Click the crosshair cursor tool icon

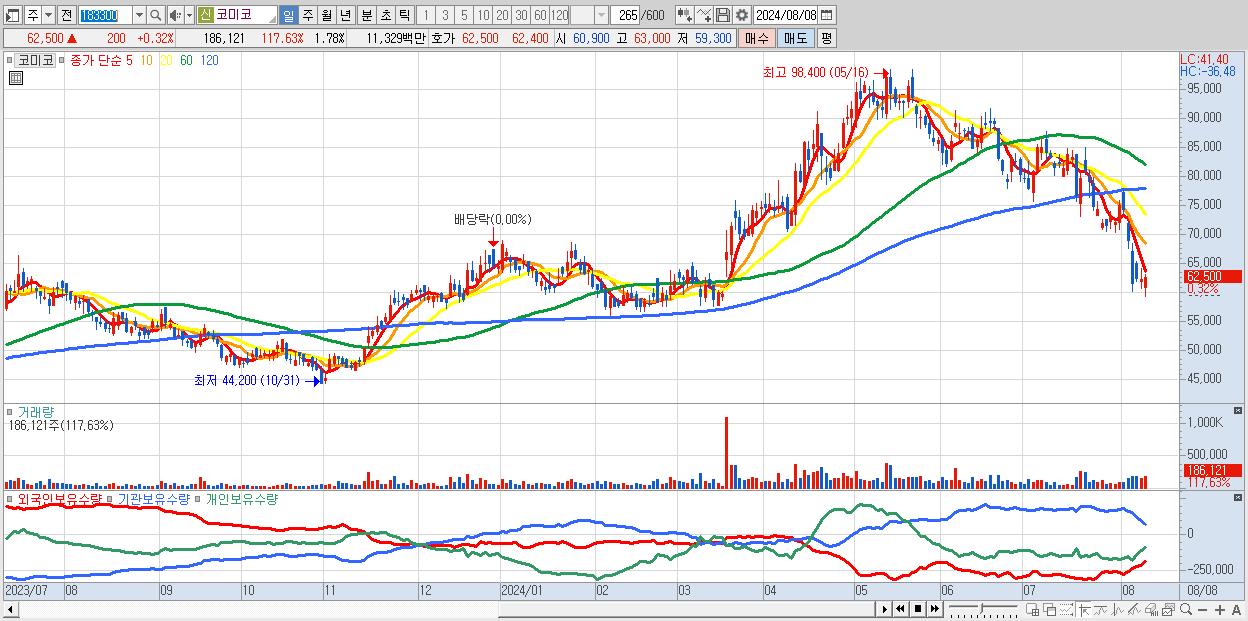point(1085,610)
